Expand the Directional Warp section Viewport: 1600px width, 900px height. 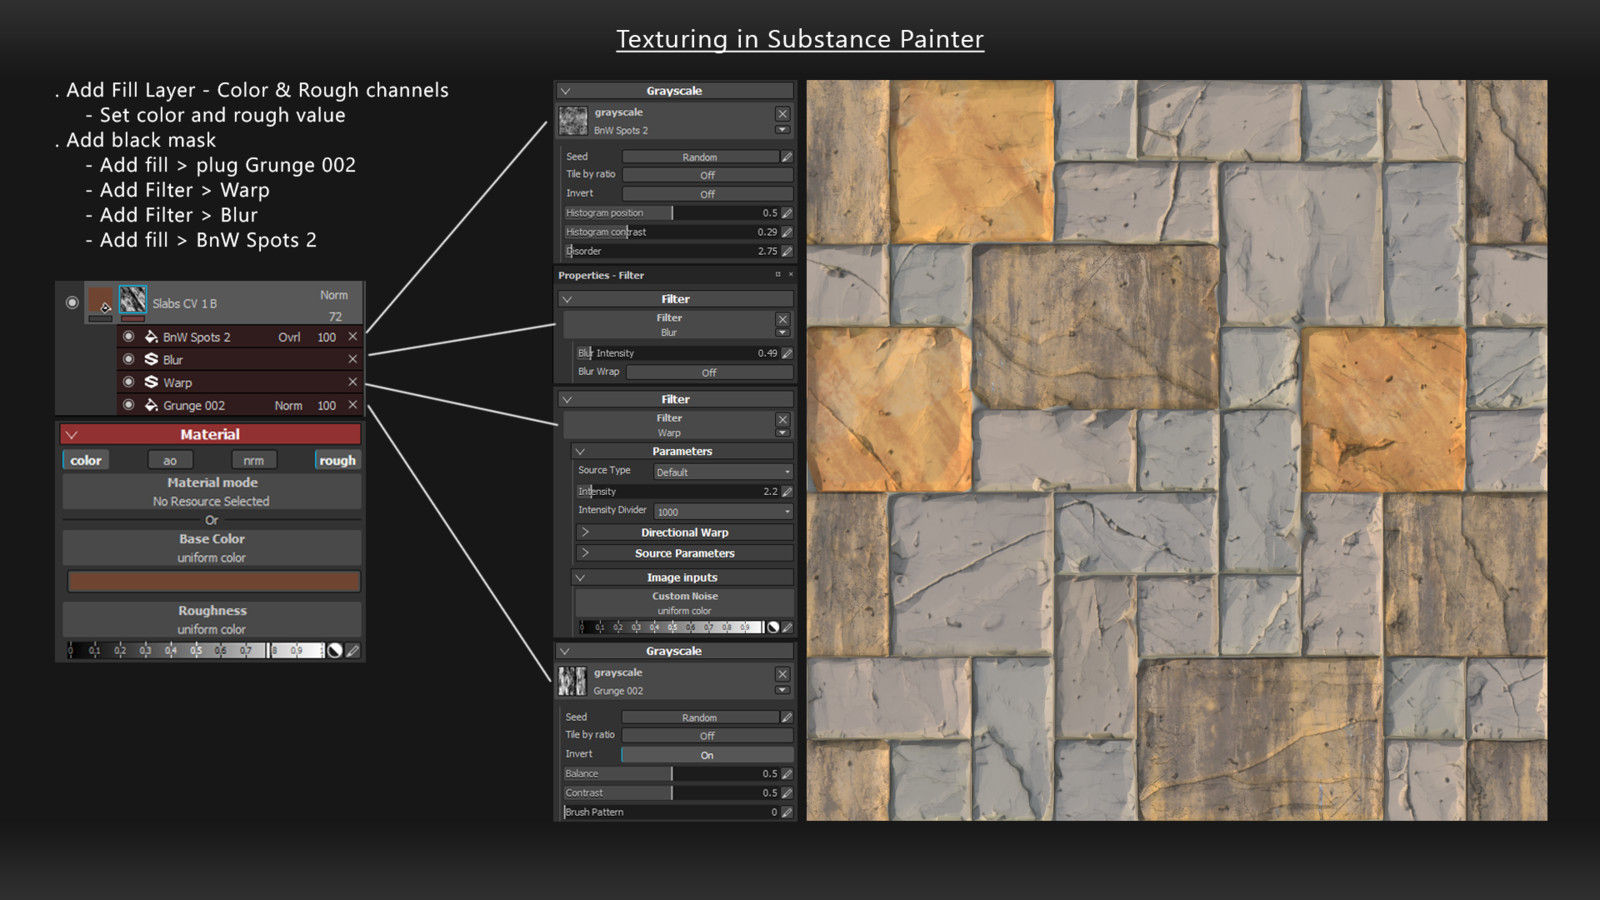tap(684, 532)
